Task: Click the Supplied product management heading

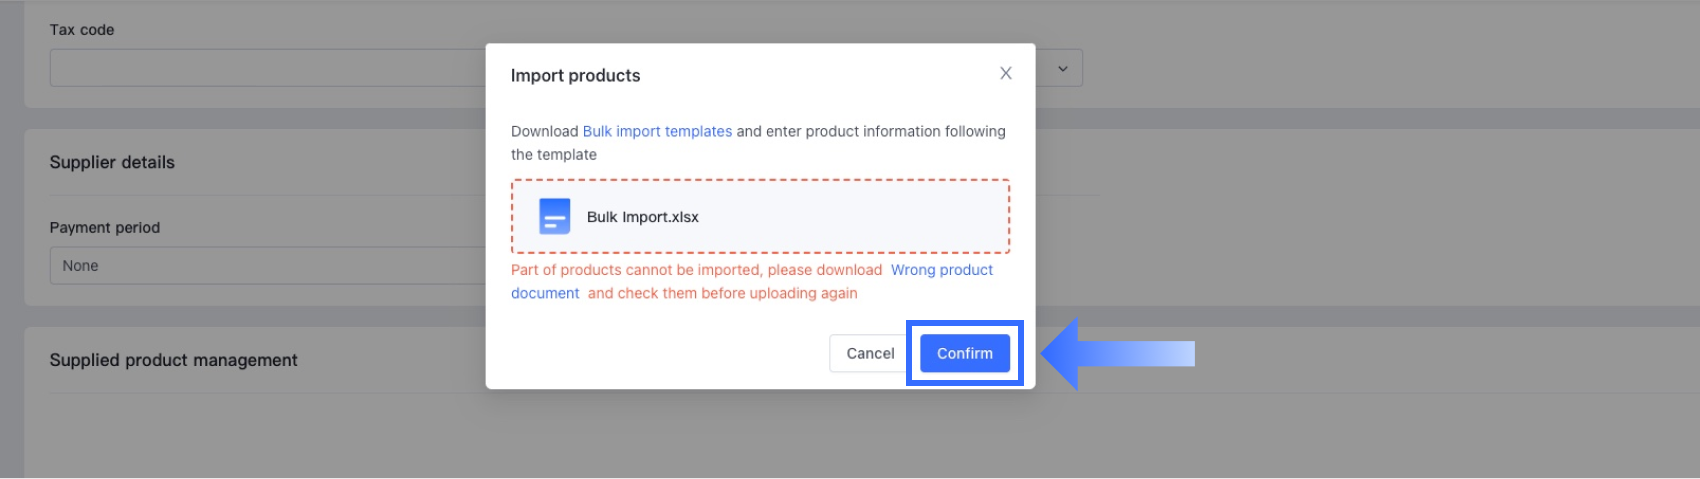Action: tap(173, 360)
